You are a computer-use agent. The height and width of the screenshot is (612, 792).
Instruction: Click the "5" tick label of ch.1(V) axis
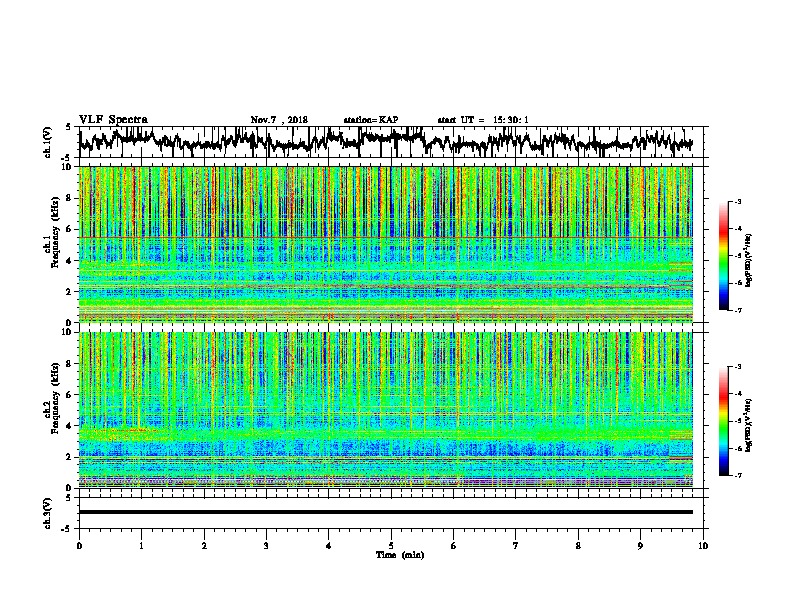69,127
